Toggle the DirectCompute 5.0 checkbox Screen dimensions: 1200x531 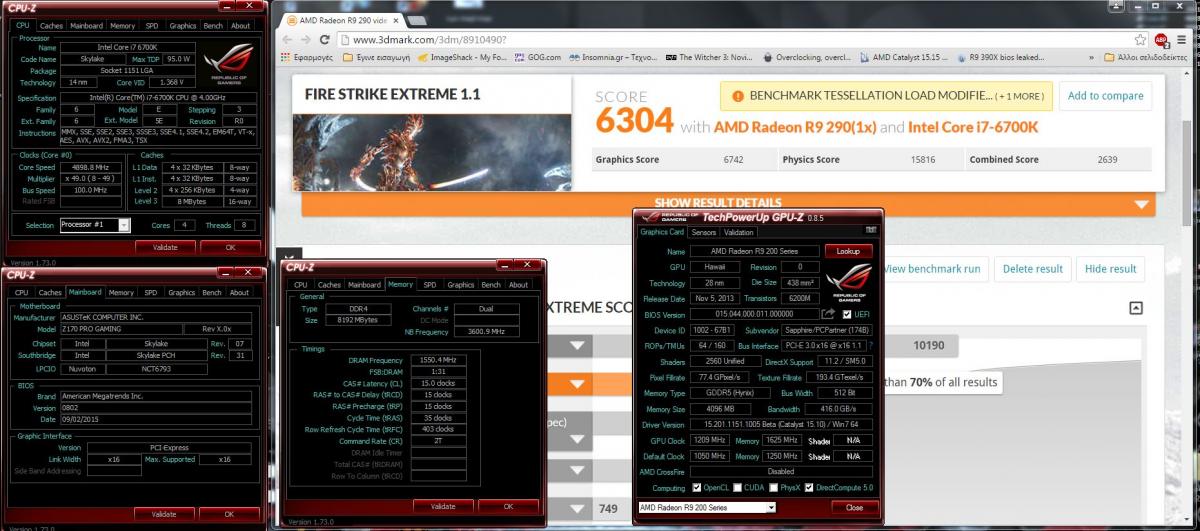tap(808, 487)
